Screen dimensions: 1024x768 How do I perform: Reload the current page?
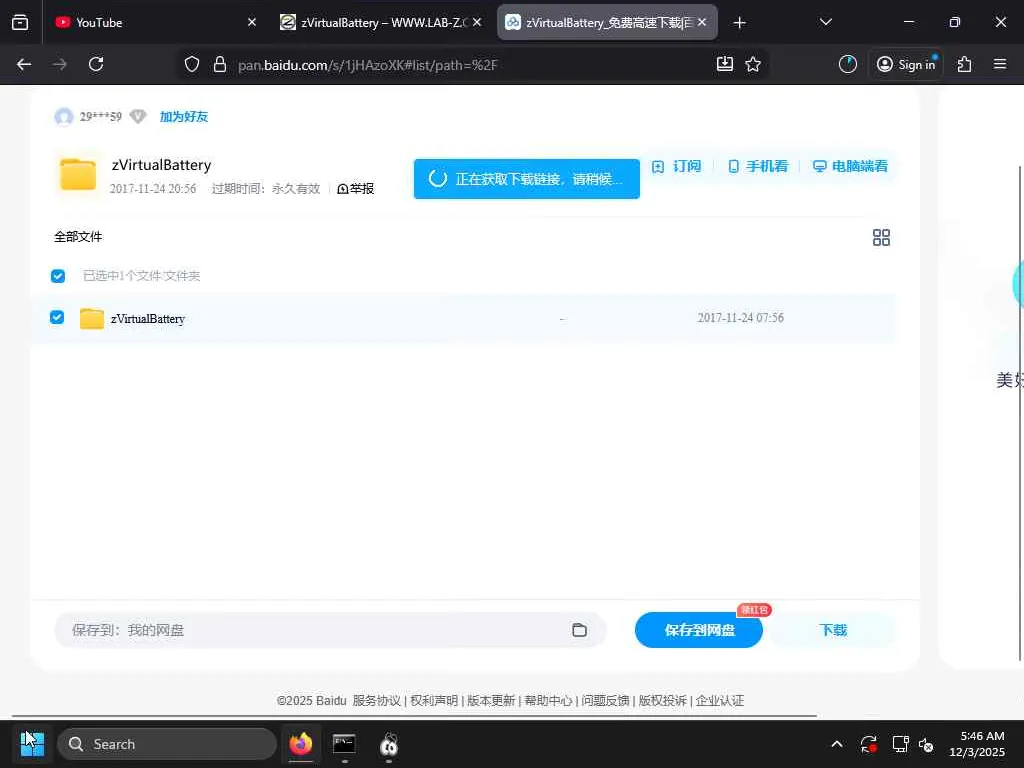click(96, 64)
